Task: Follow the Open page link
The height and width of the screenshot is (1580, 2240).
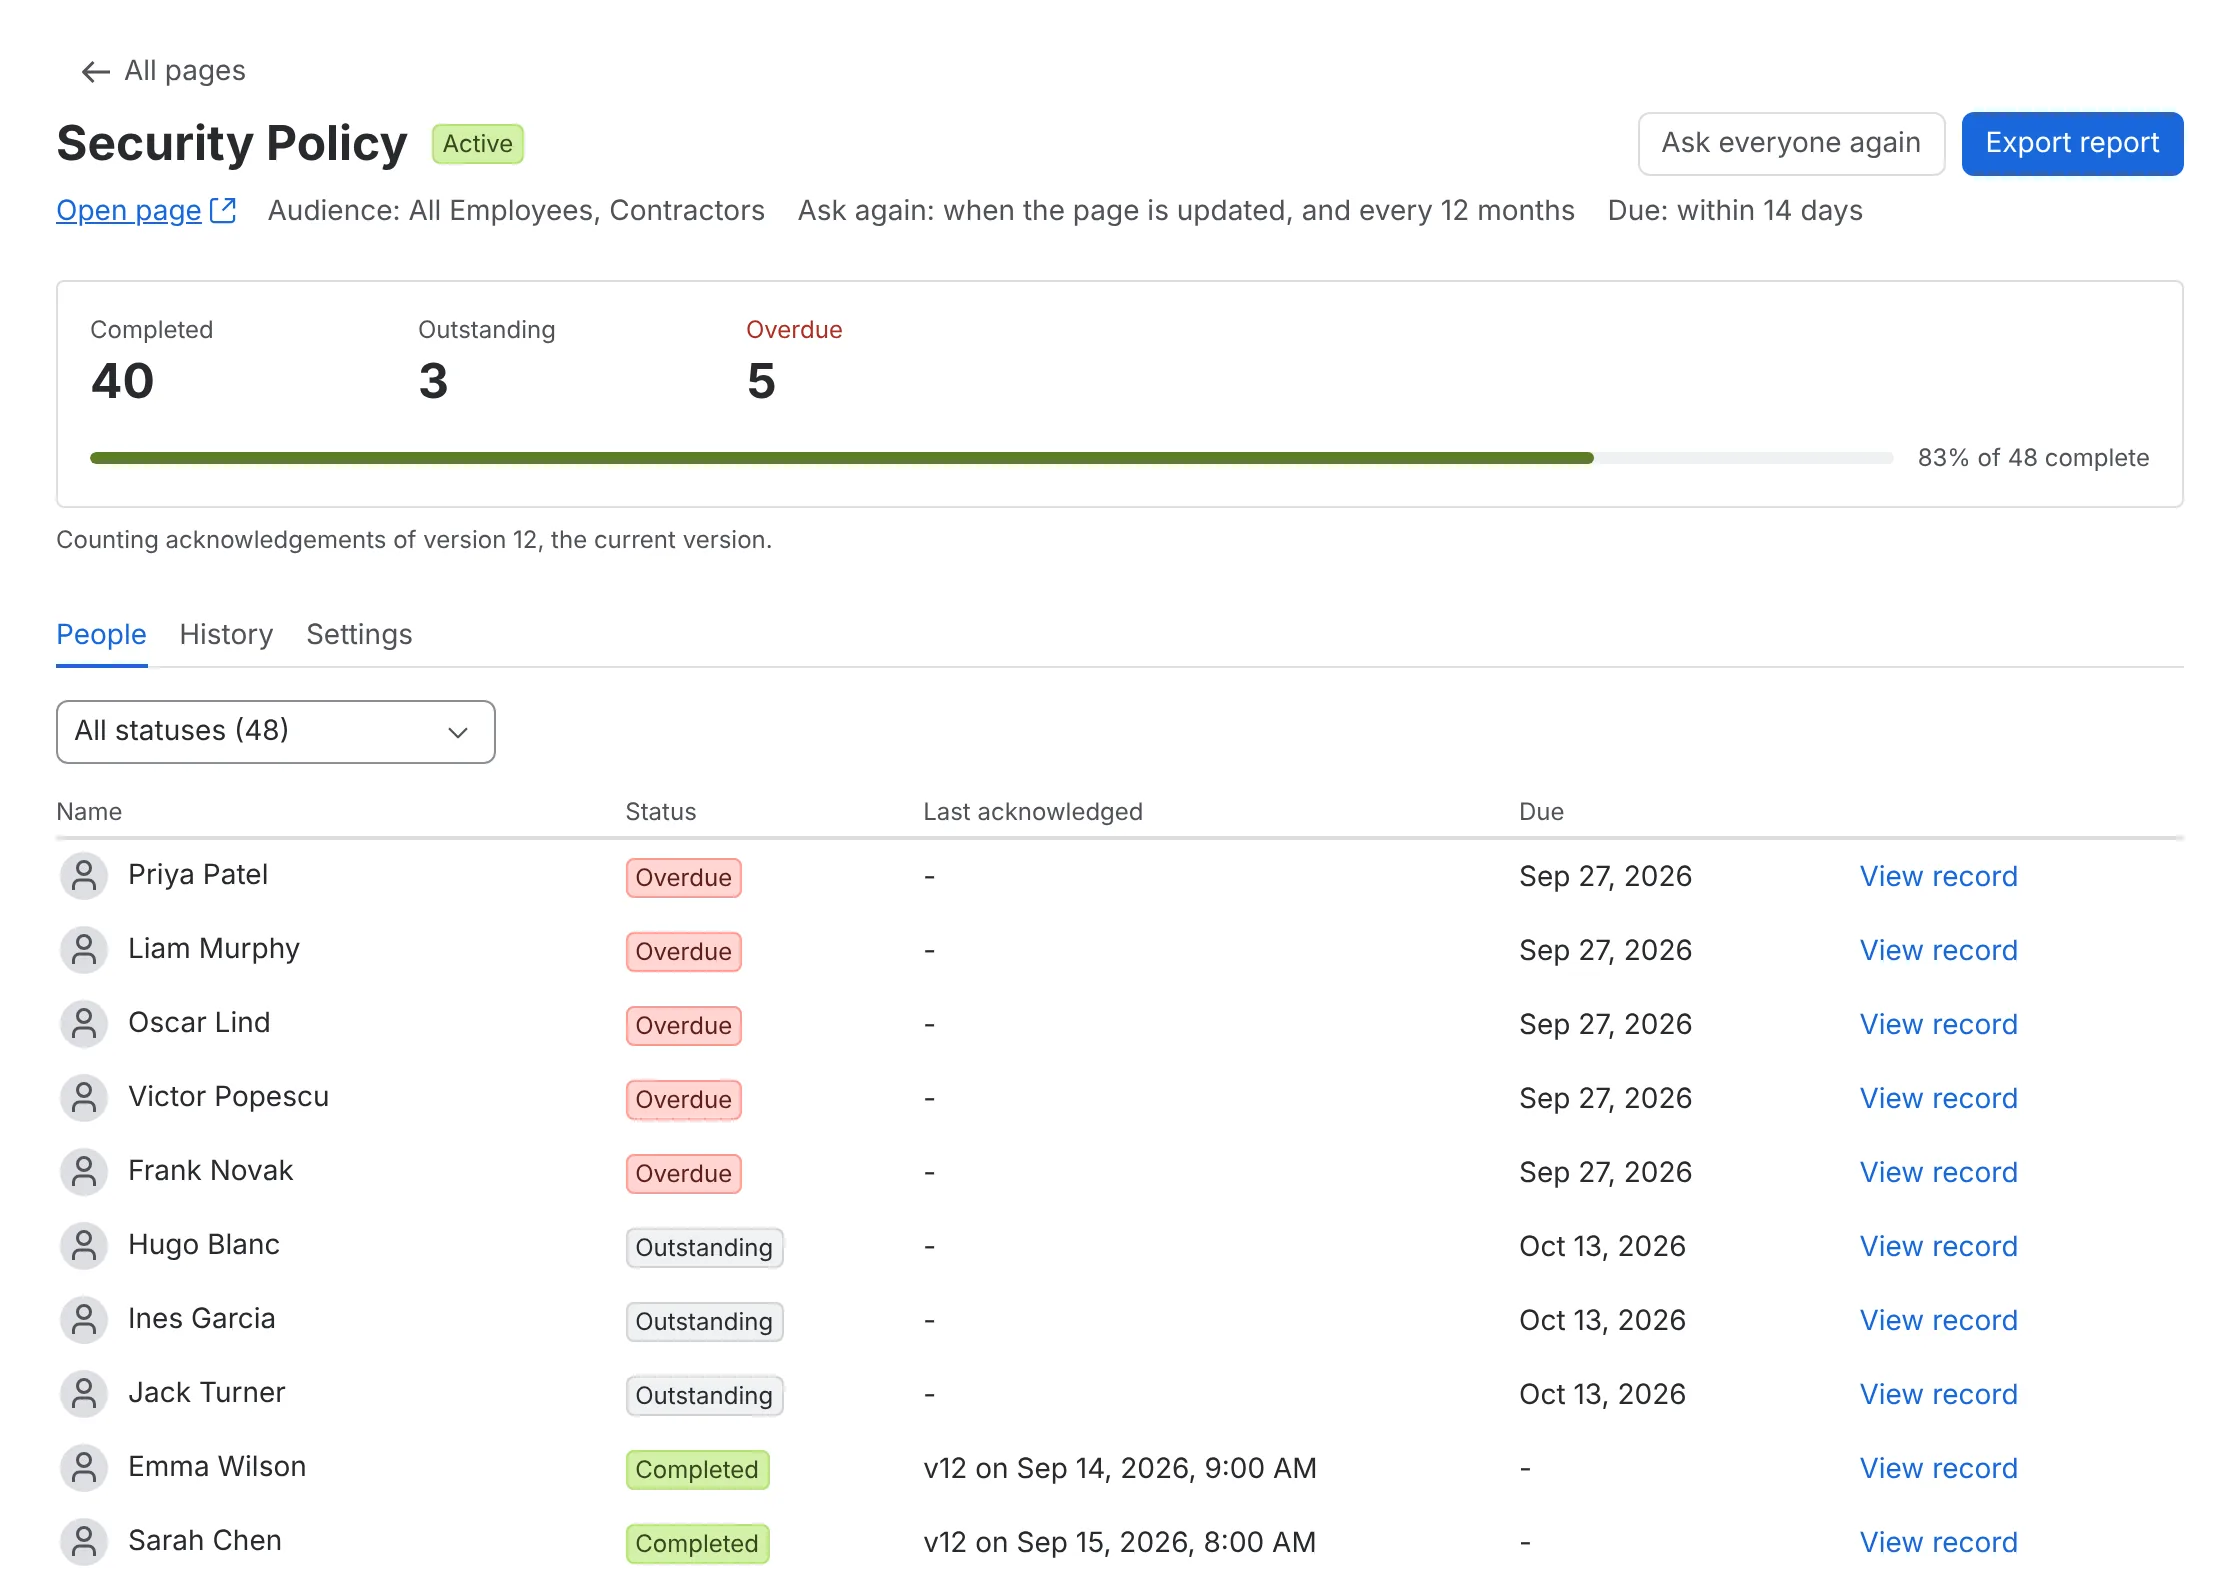Action: [129, 210]
